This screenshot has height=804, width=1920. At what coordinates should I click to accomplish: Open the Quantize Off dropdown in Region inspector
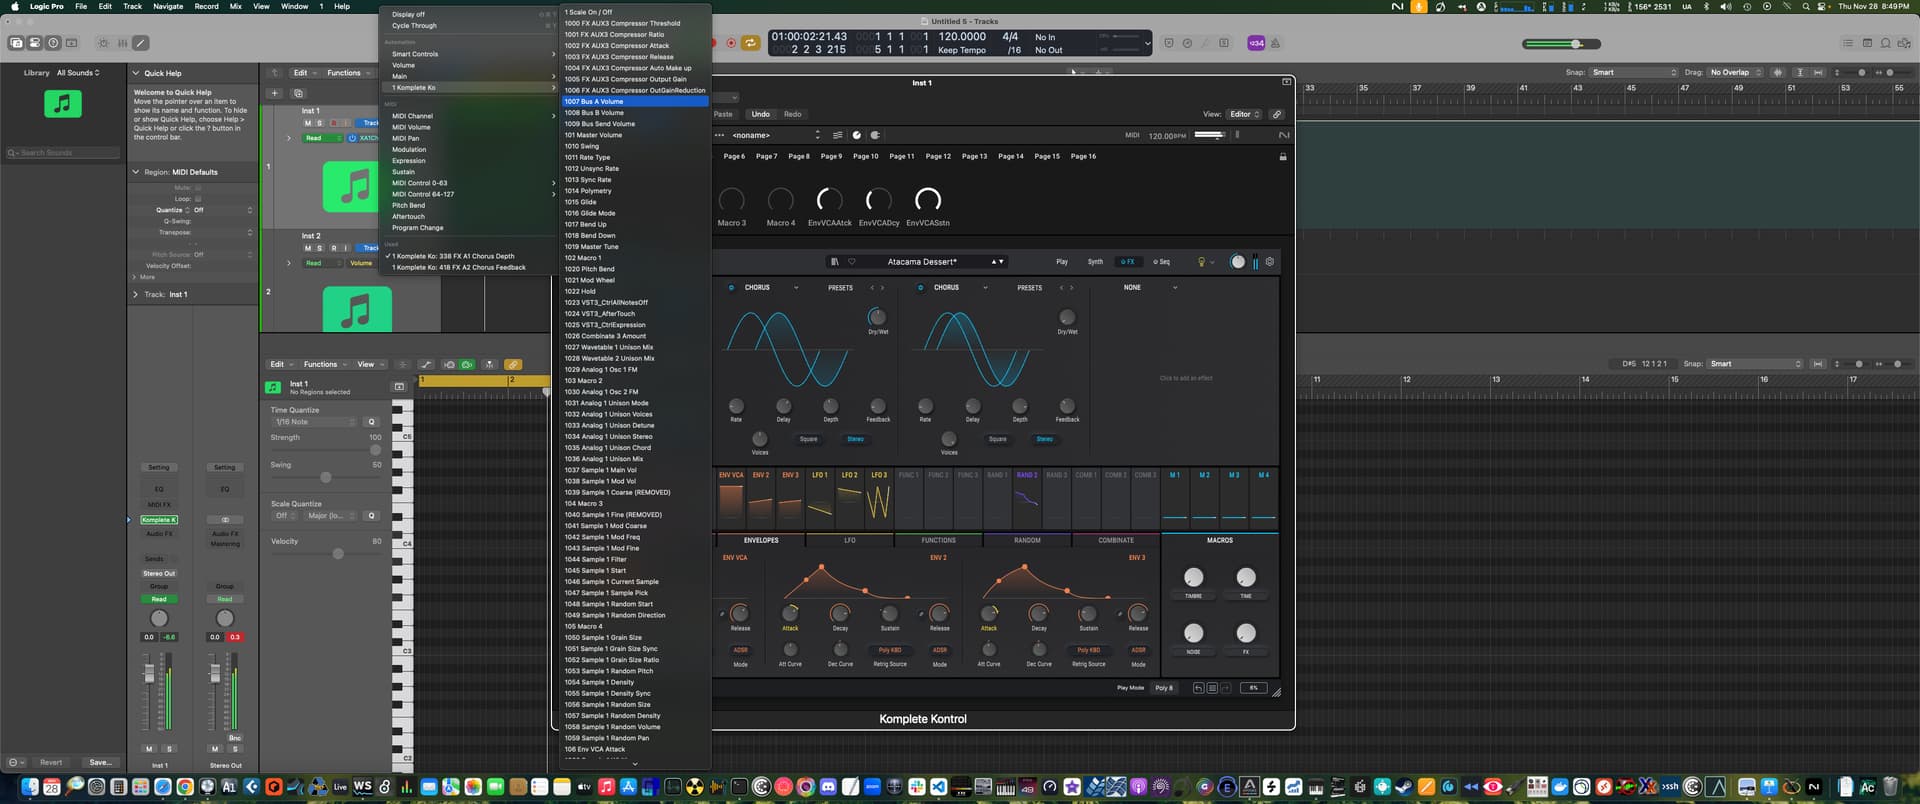coord(222,210)
